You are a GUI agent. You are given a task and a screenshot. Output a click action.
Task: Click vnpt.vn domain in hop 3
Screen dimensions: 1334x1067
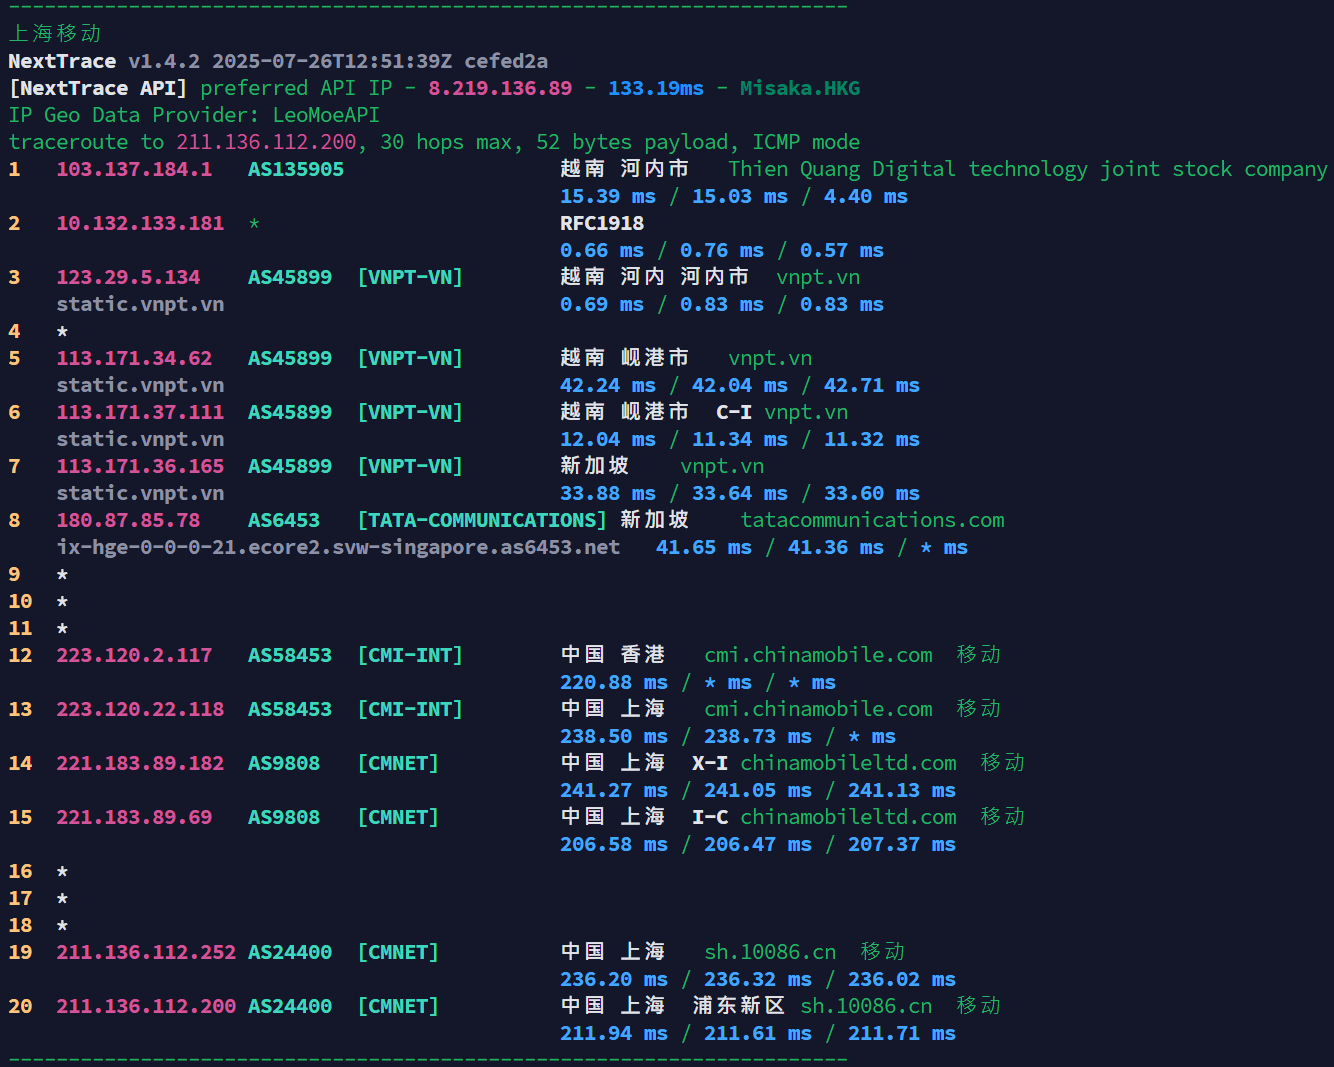pyautogui.click(x=818, y=277)
